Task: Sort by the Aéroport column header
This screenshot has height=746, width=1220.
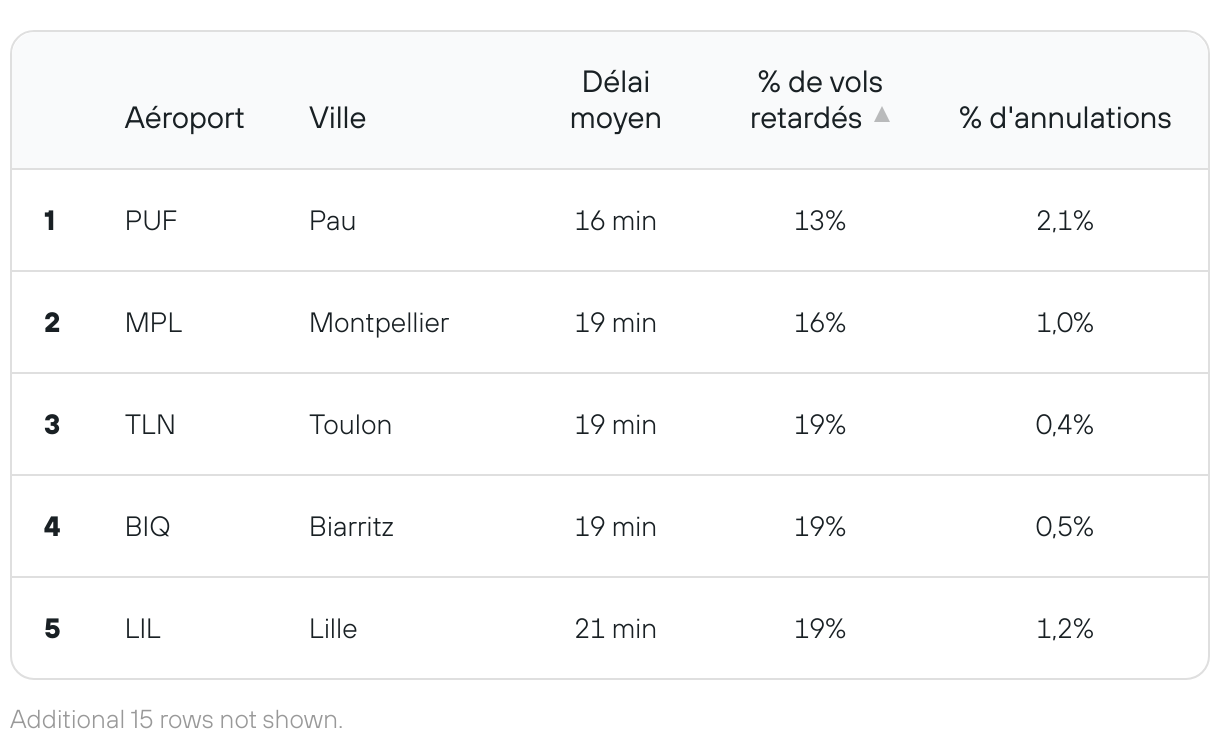Action: [185, 118]
